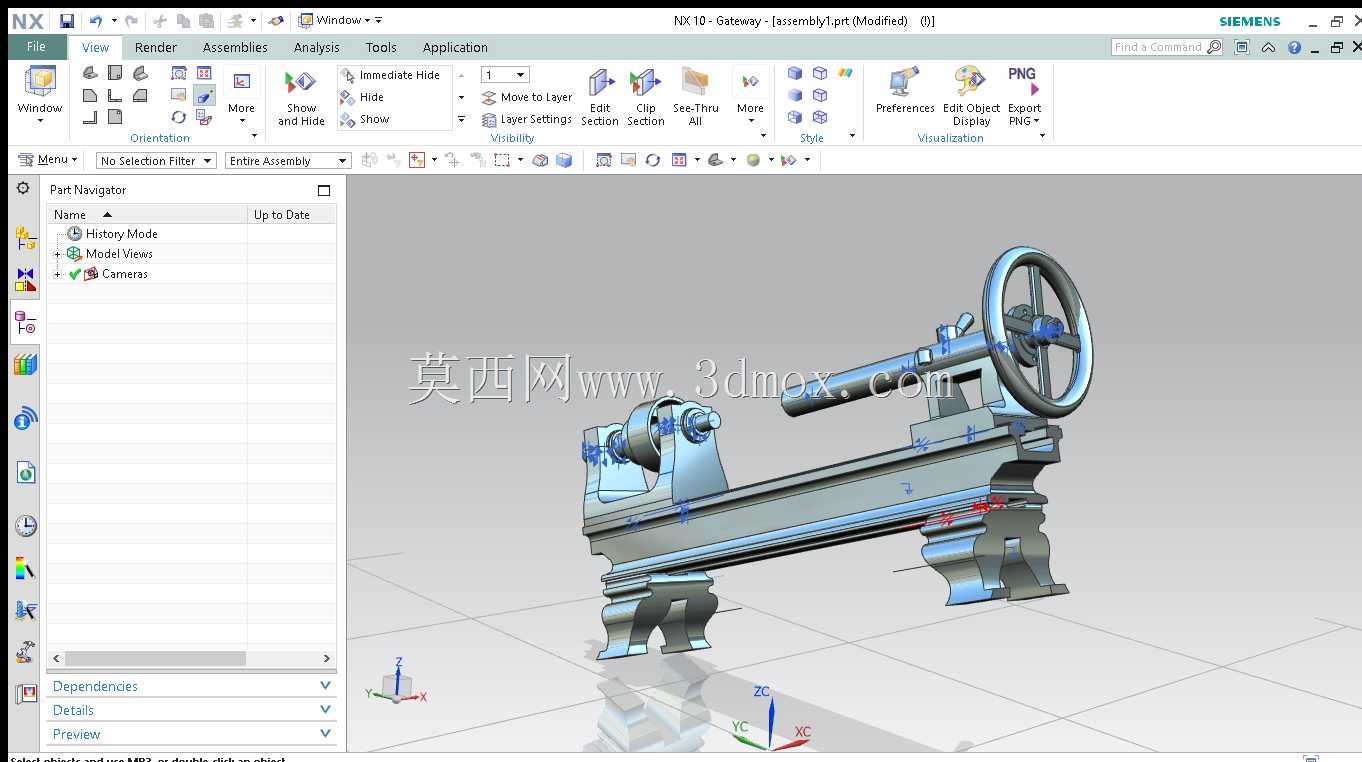The width and height of the screenshot is (1362, 762).
Task: Open the Part Navigator sidebar tab
Action: coord(25,322)
